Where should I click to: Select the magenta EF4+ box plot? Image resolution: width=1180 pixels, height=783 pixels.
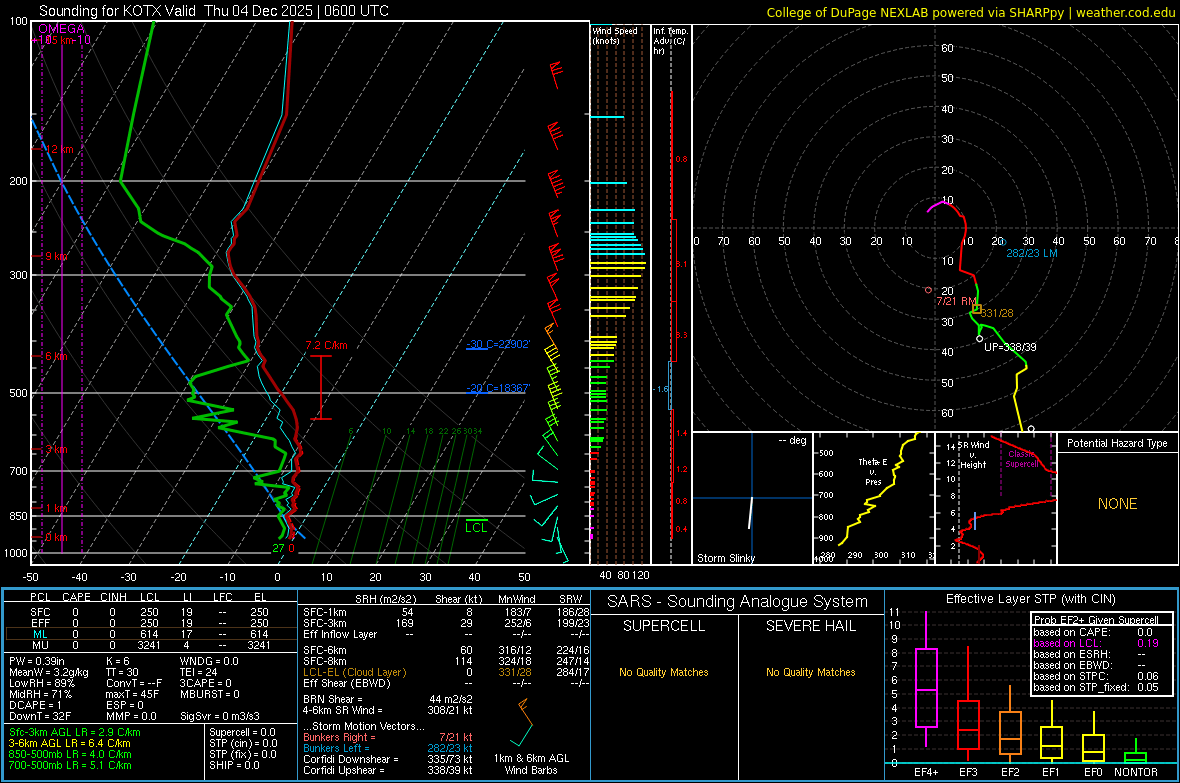tap(926, 679)
